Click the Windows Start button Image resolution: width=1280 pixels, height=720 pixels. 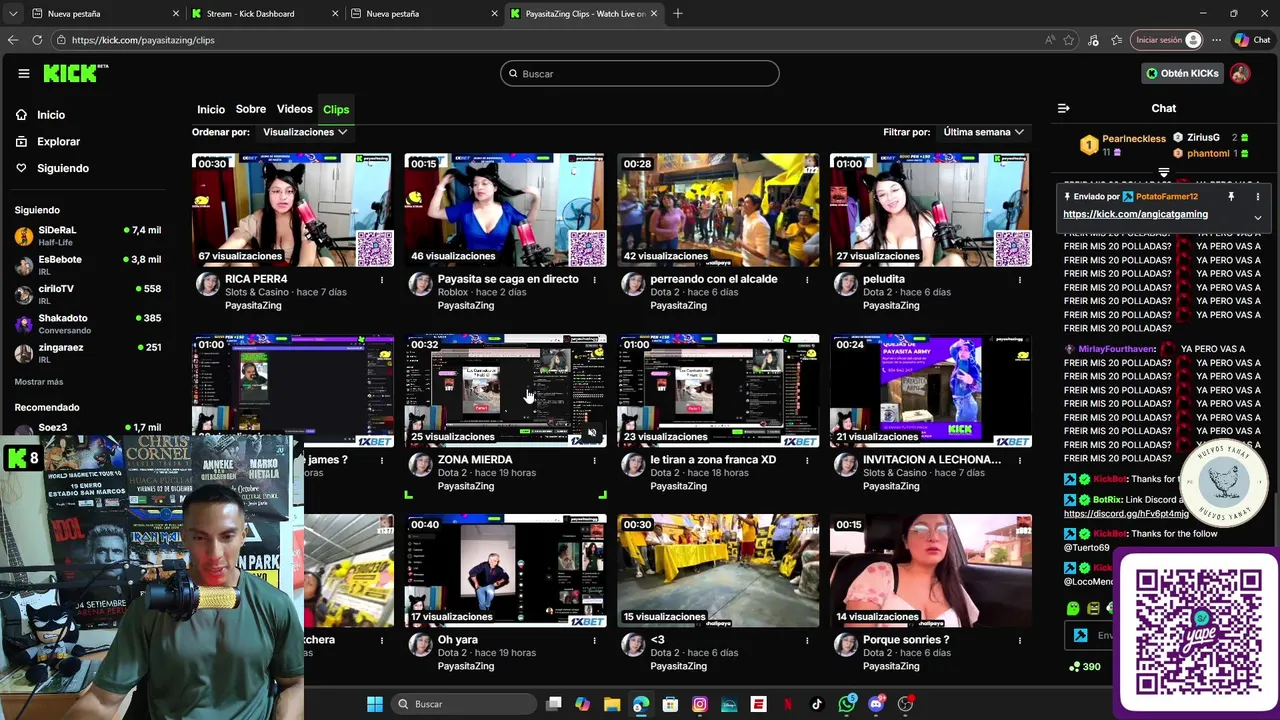[374, 704]
